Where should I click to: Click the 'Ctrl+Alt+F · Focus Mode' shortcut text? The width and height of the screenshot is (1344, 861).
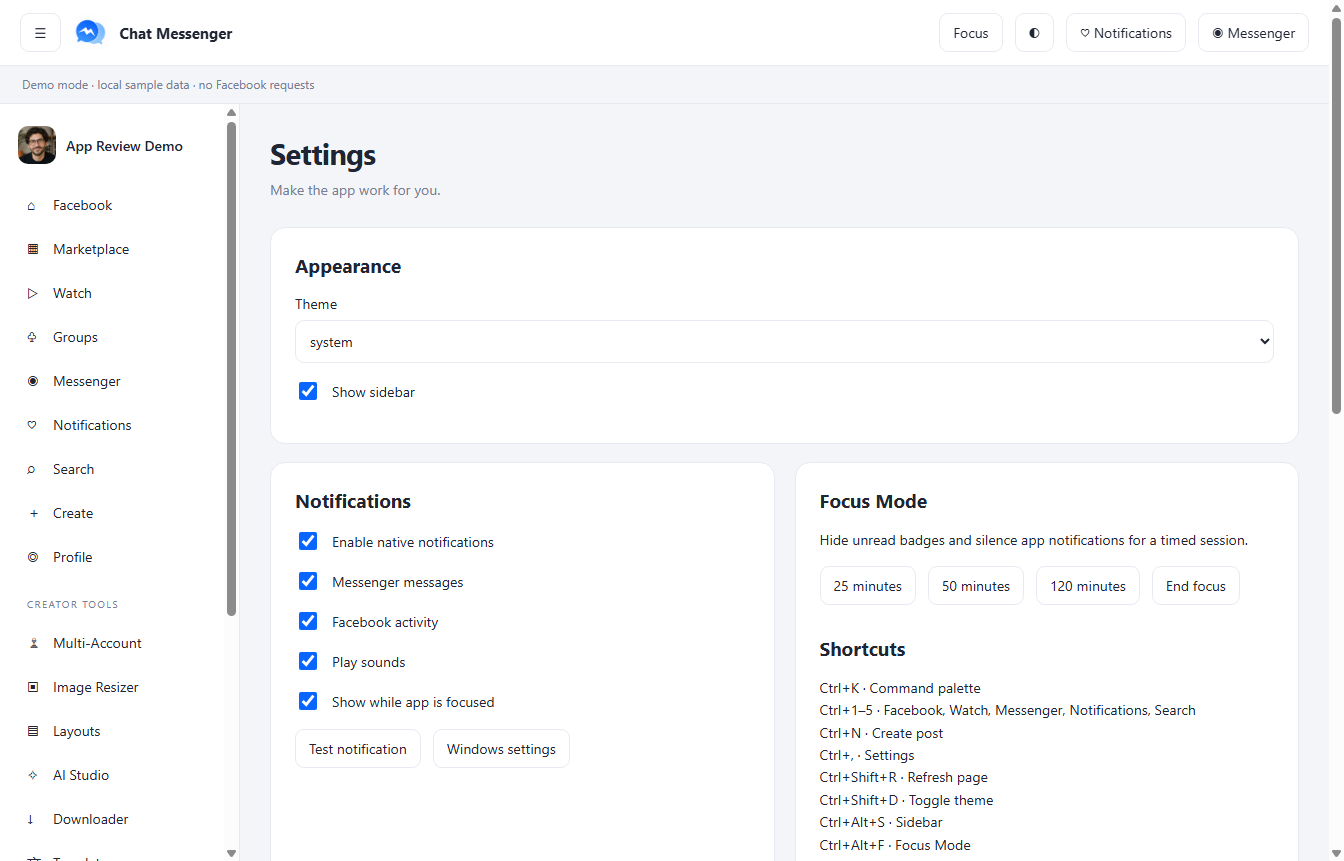pyautogui.click(x=895, y=845)
